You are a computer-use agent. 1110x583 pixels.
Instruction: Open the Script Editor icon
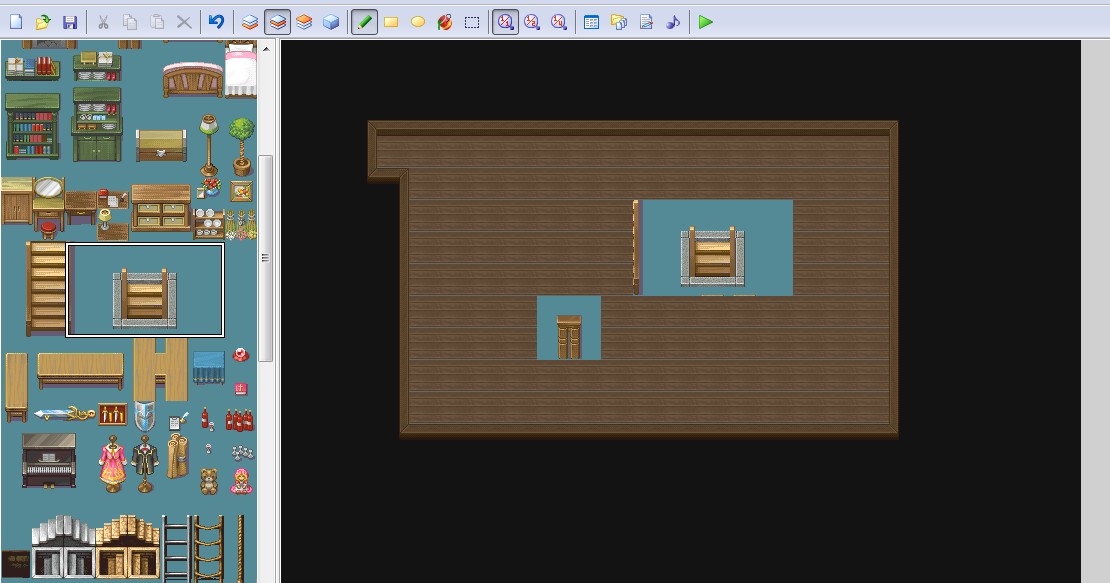[x=646, y=22]
